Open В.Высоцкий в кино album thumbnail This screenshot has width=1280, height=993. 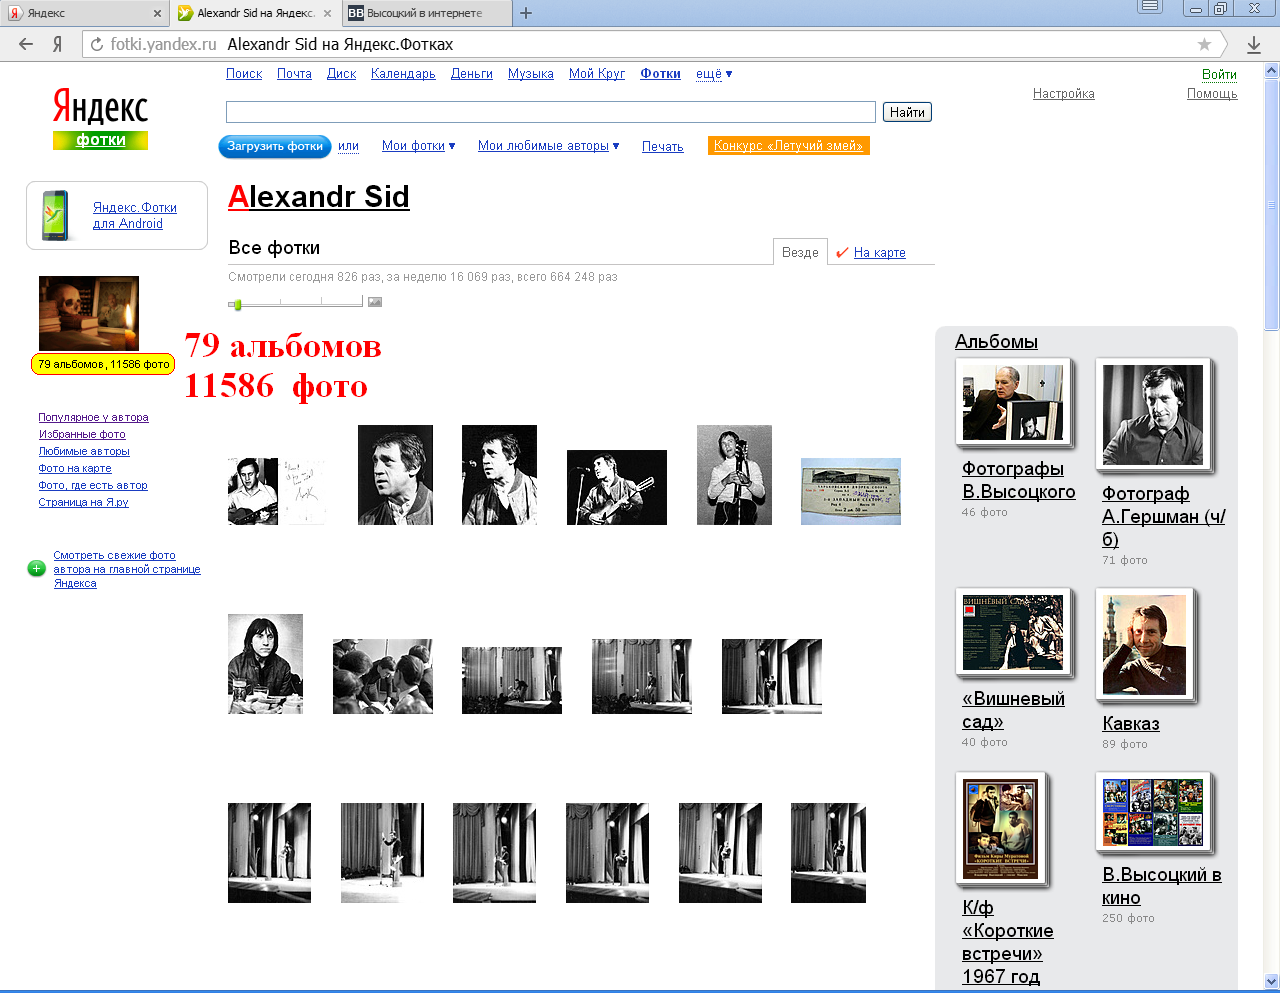pos(1153,812)
